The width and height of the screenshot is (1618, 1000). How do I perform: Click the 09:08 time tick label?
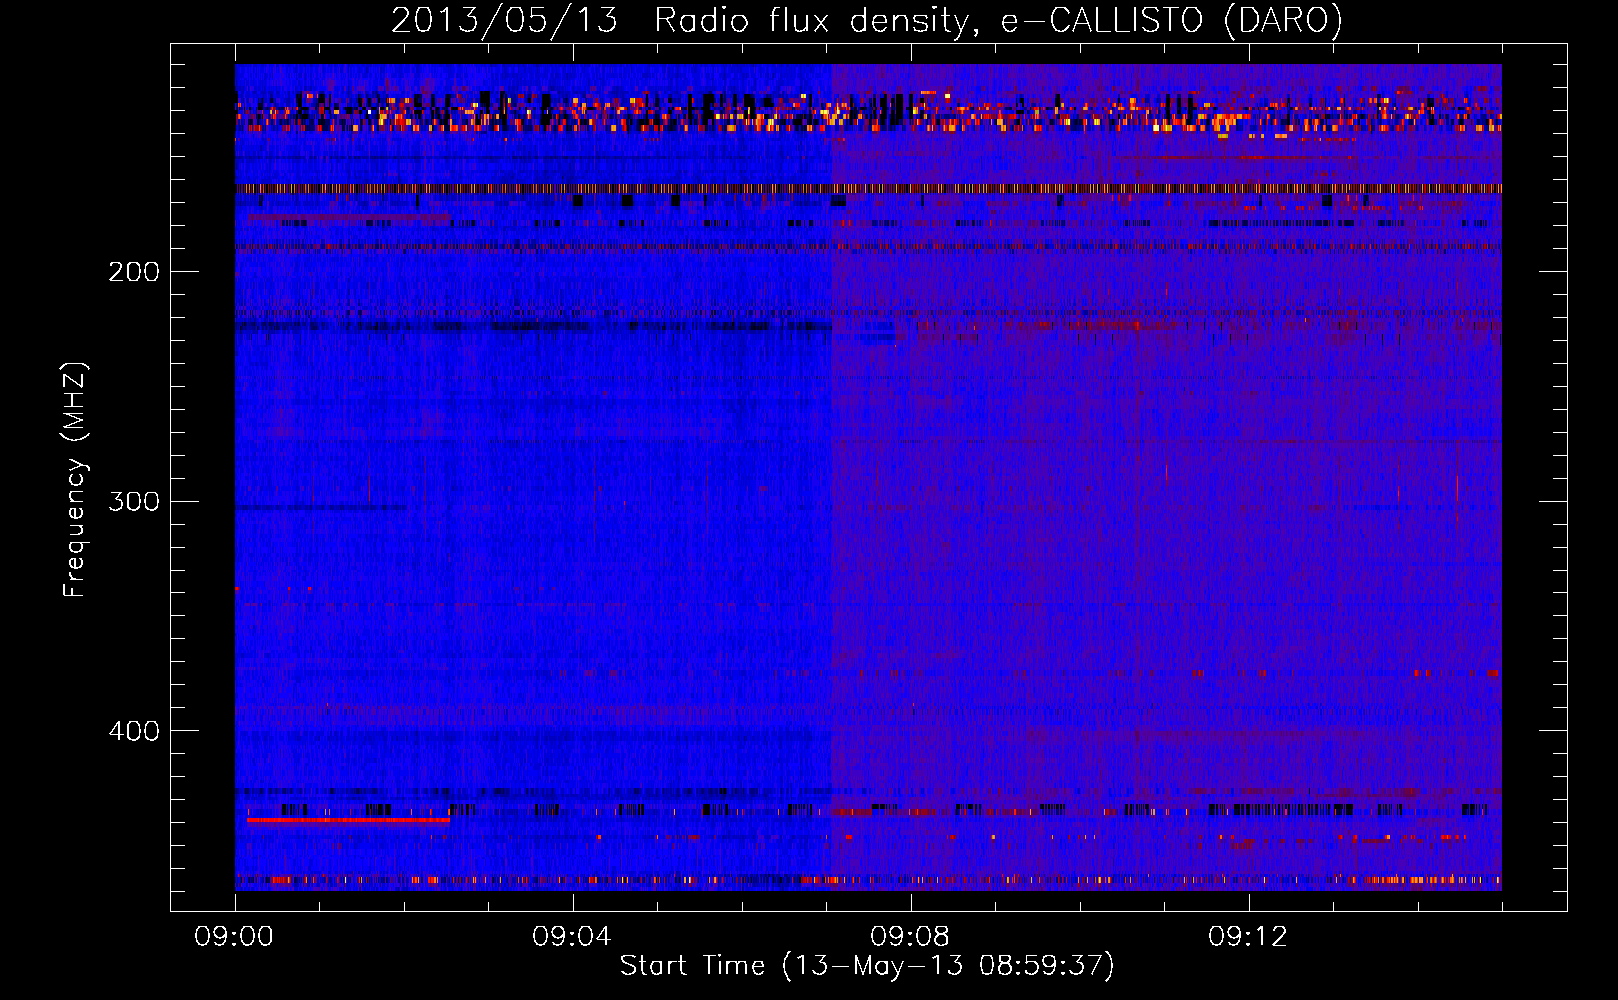coord(910,937)
